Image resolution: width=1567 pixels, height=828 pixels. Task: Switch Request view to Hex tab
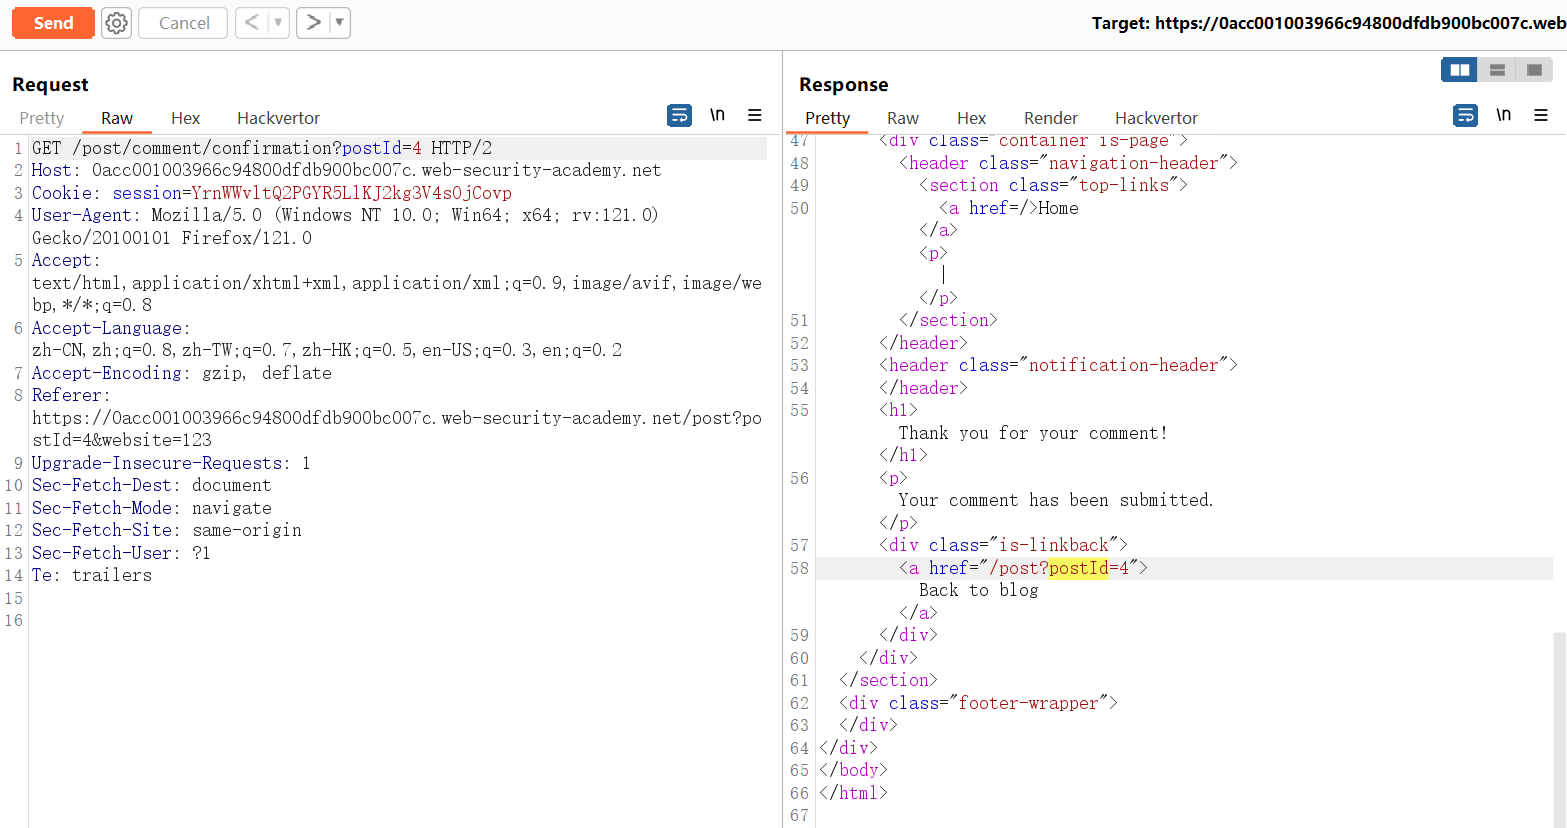pyautogui.click(x=185, y=118)
